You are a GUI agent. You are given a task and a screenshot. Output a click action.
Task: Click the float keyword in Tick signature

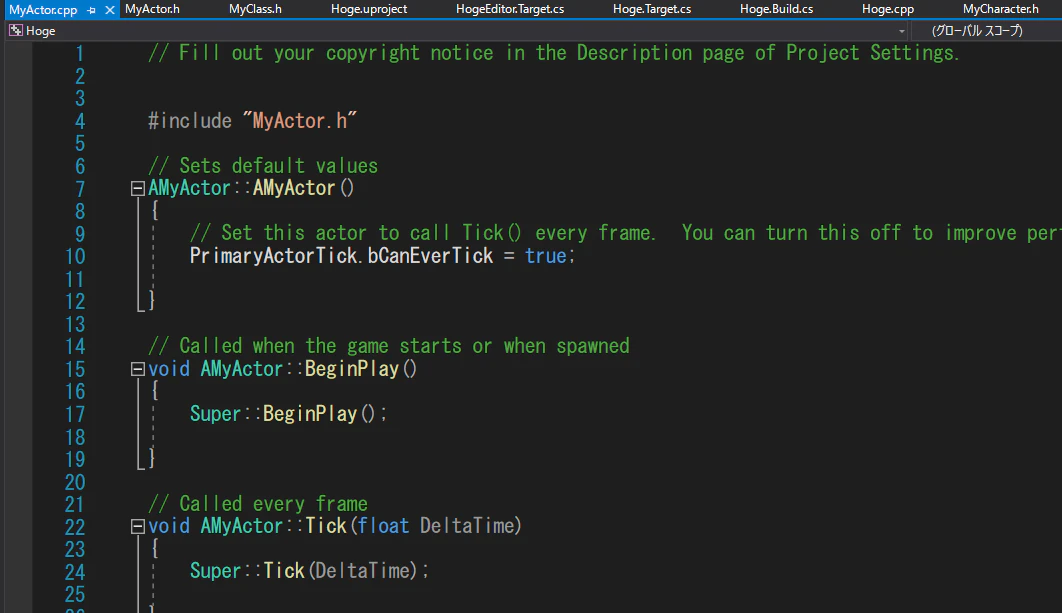383,526
